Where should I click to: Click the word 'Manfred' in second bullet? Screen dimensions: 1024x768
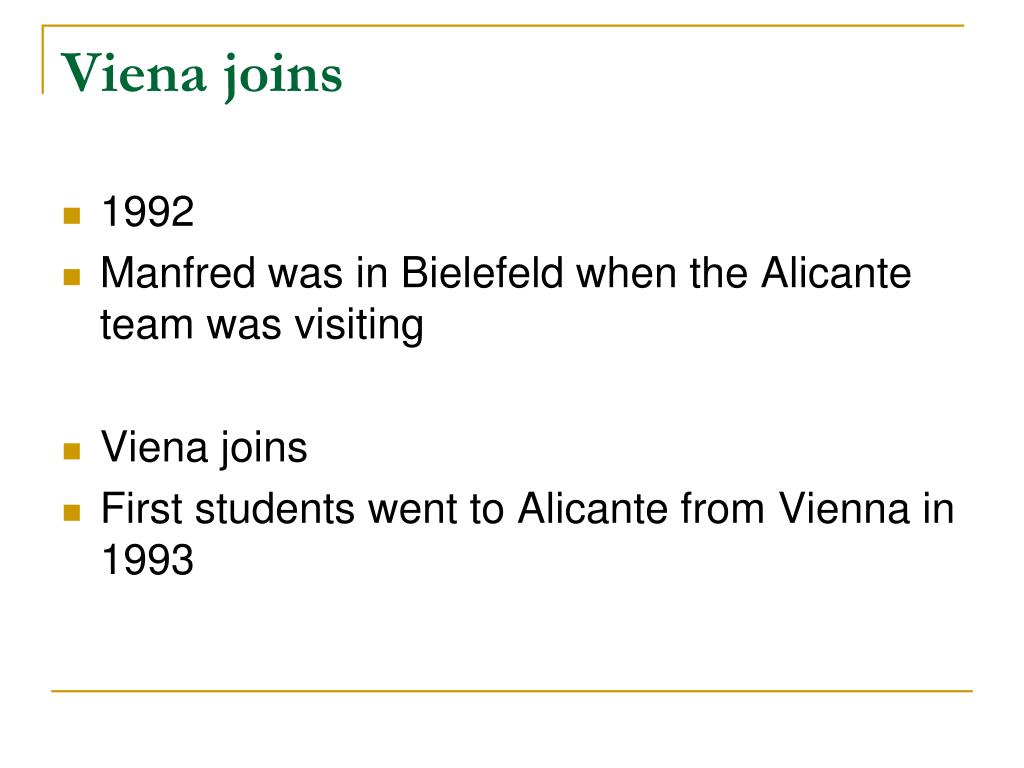(x=178, y=272)
